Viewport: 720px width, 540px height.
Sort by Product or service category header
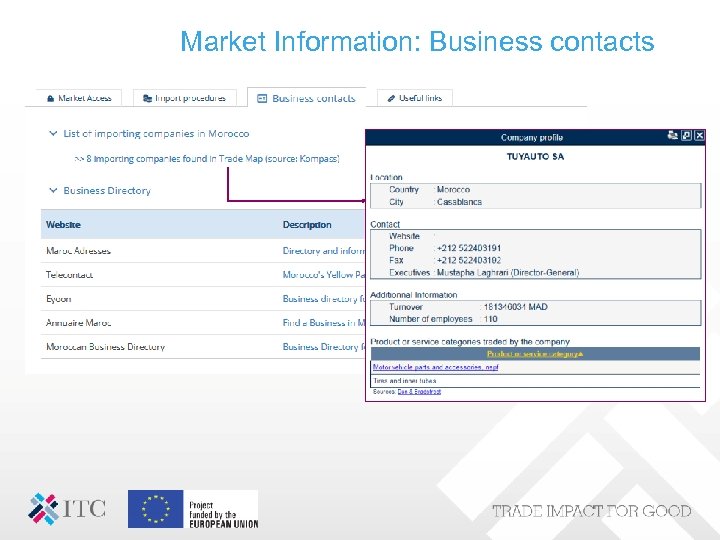pyautogui.click(x=535, y=354)
